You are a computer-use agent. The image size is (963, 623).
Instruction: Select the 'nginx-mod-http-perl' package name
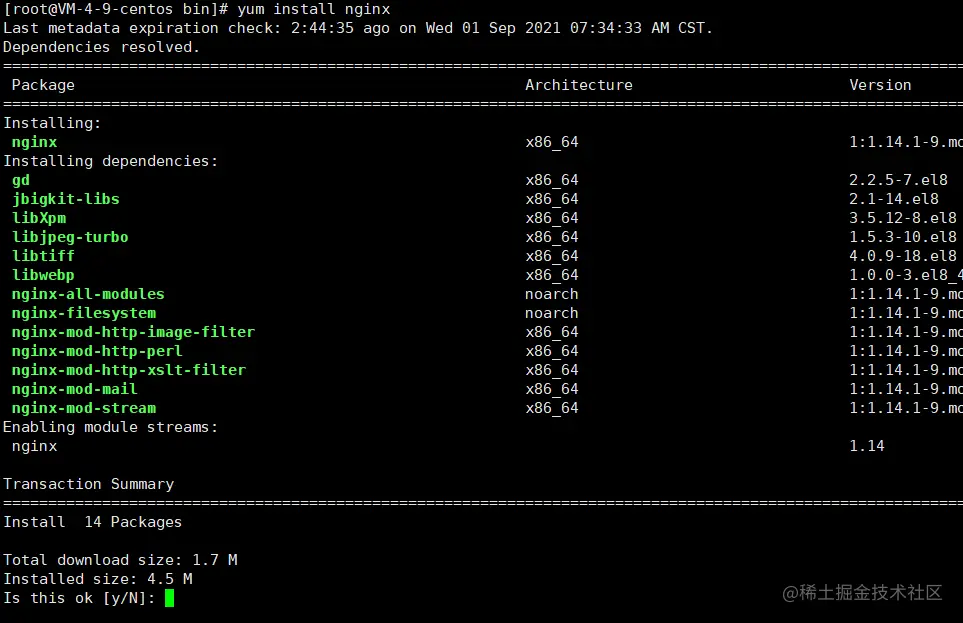click(97, 351)
